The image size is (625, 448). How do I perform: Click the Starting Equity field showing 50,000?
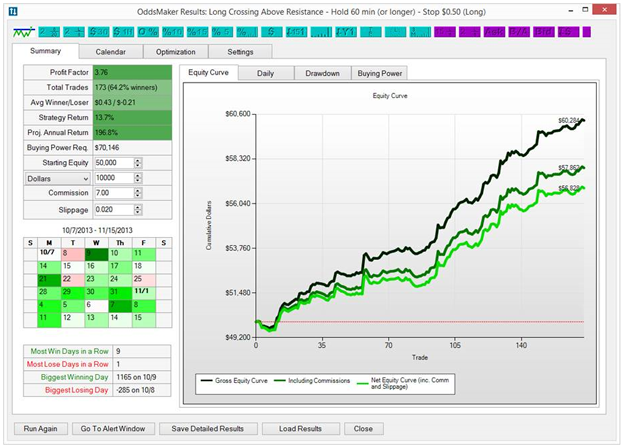(114, 163)
